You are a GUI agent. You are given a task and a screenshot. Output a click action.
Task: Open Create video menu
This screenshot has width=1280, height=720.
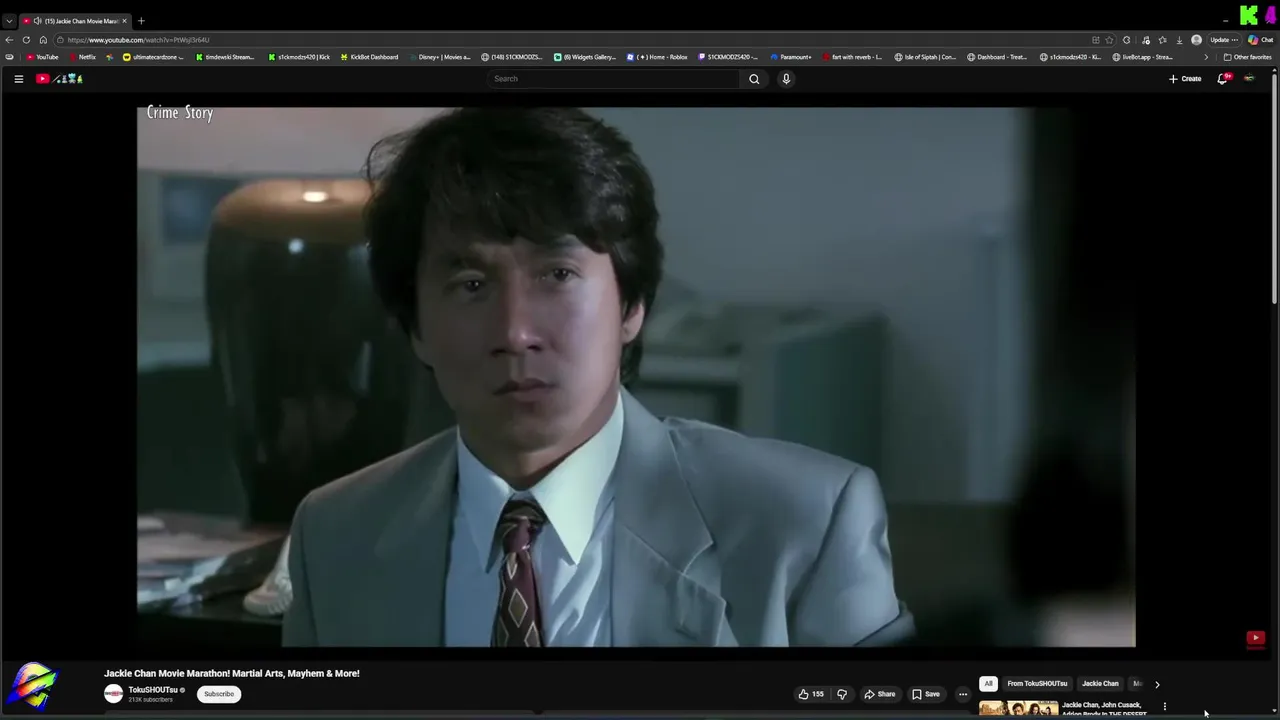(x=1185, y=79)
